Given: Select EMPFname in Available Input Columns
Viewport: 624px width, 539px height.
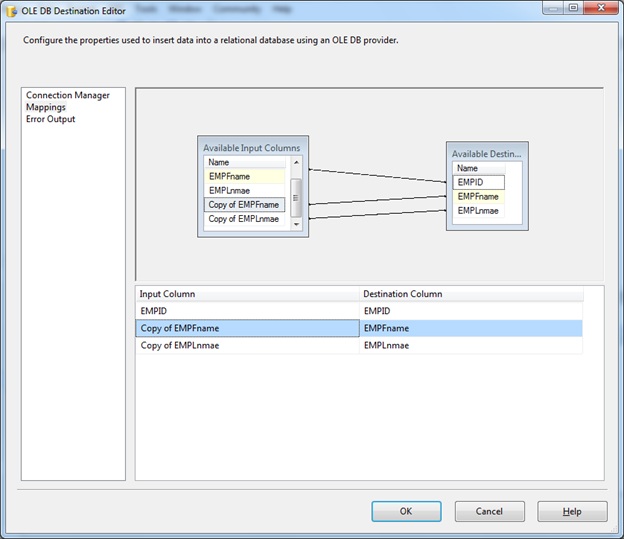Looking at the screenshot, I should [245, 176].
